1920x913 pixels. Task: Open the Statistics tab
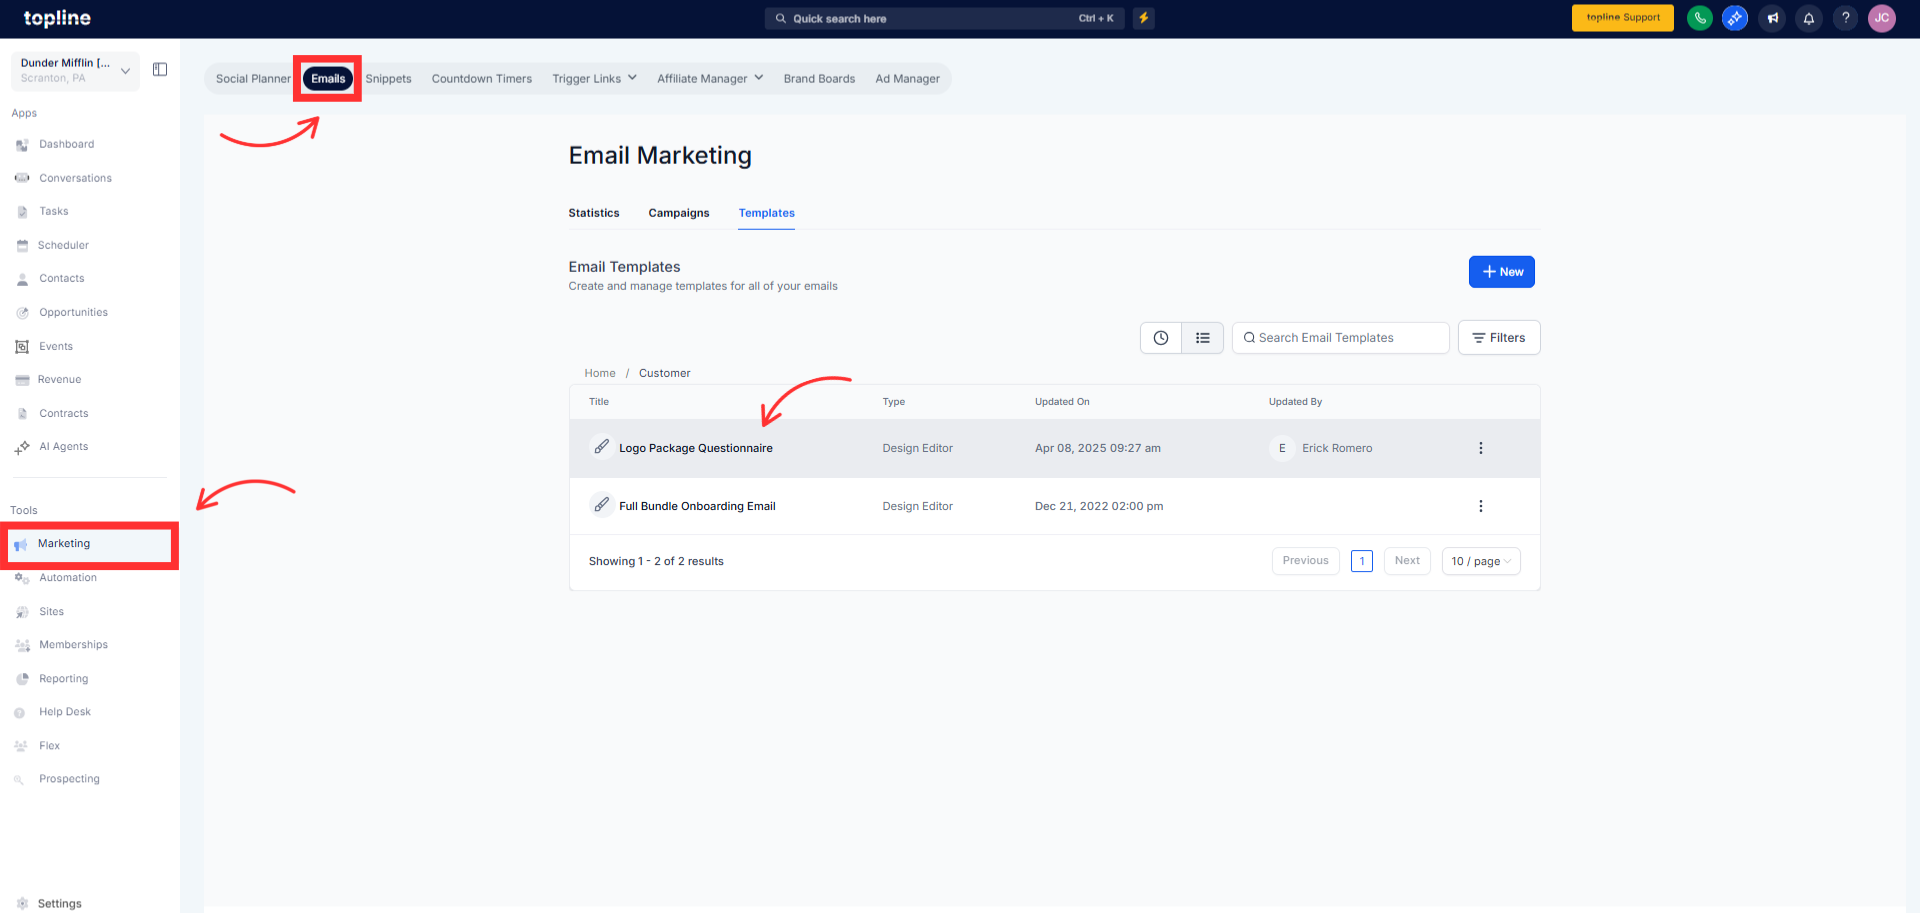[593, 213]
